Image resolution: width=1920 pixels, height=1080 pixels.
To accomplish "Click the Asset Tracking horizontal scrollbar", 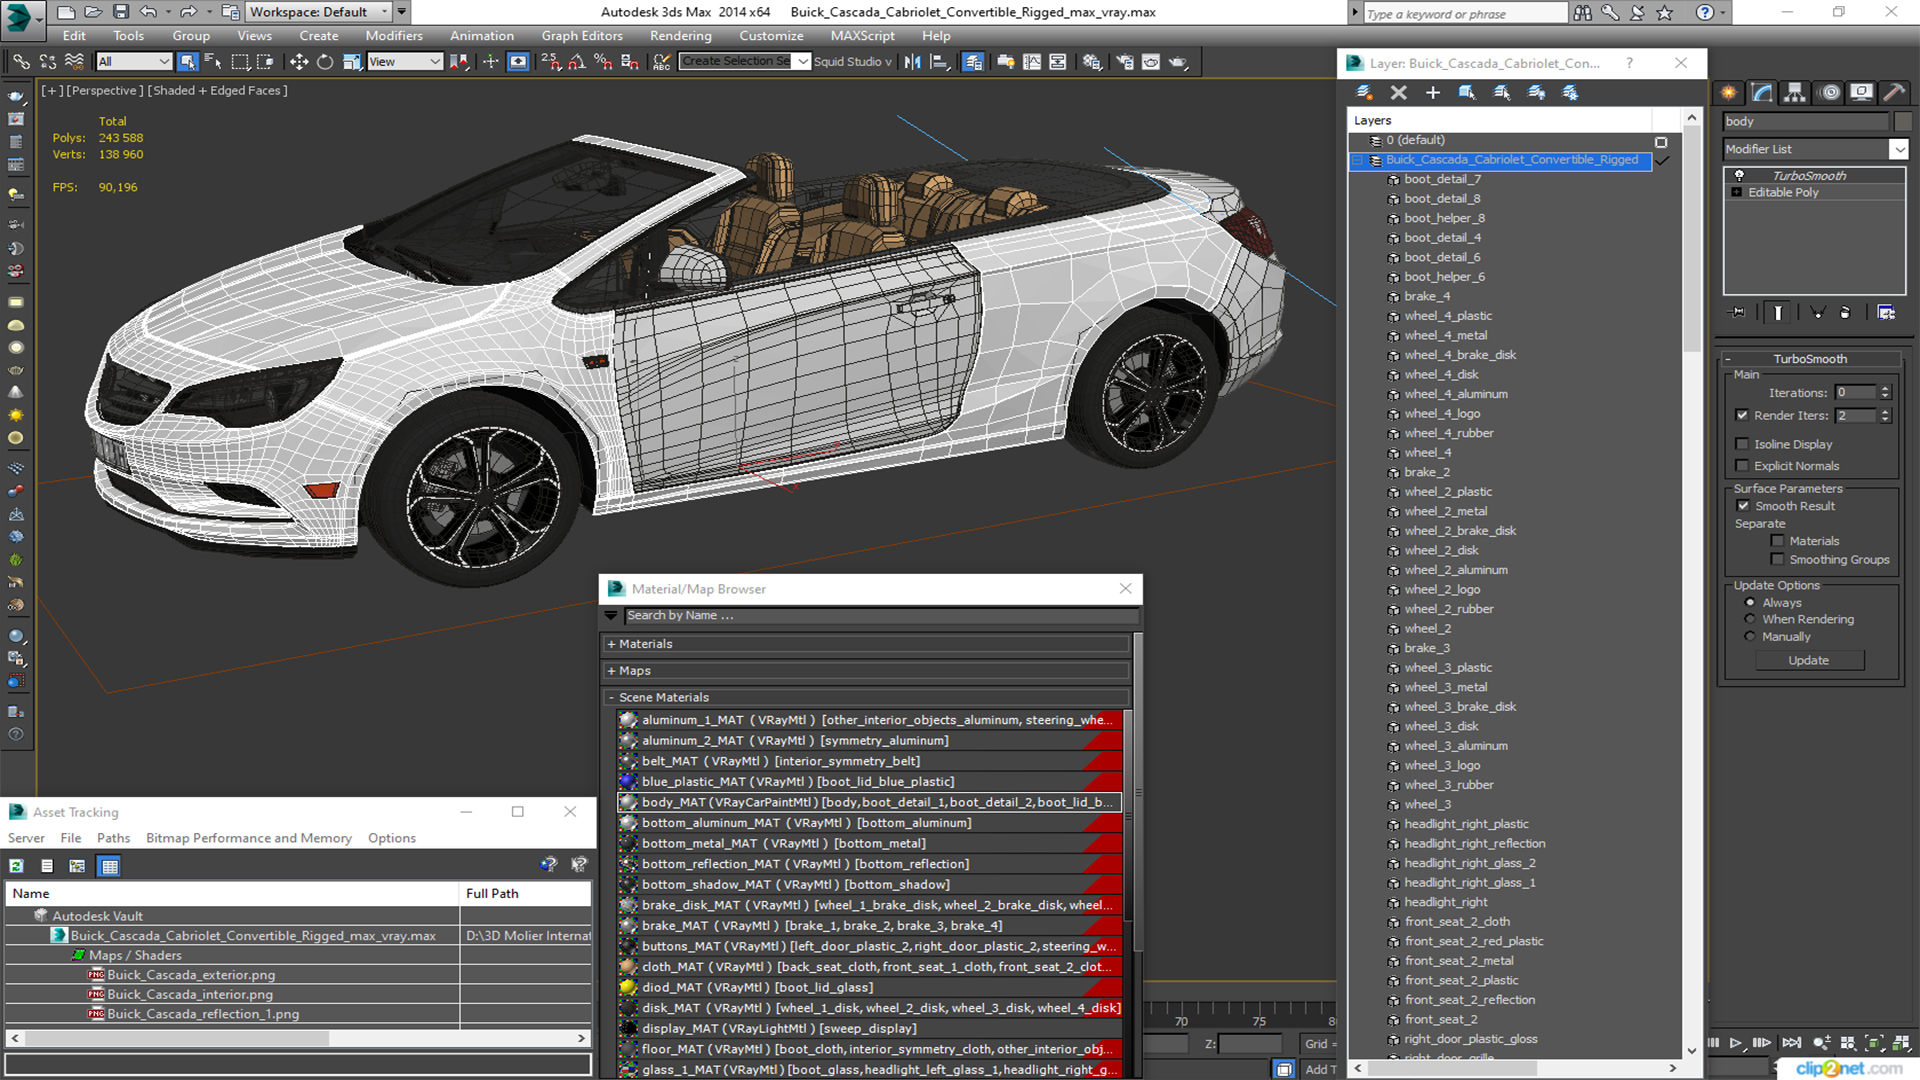I will [297, 1039].
